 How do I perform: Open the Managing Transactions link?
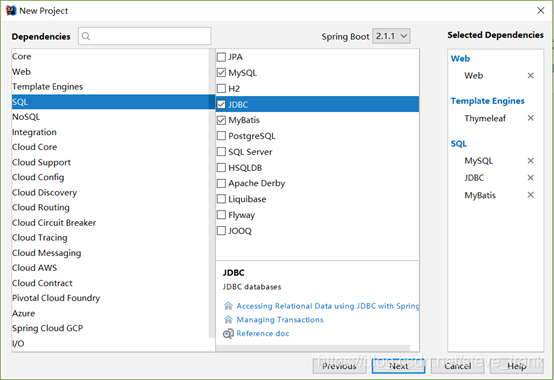(280, 320)
